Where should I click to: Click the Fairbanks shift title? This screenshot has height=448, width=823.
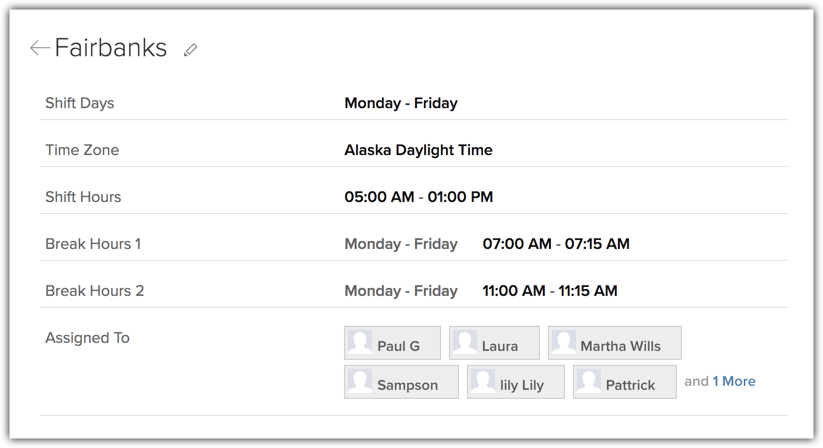tap(110, 48)
